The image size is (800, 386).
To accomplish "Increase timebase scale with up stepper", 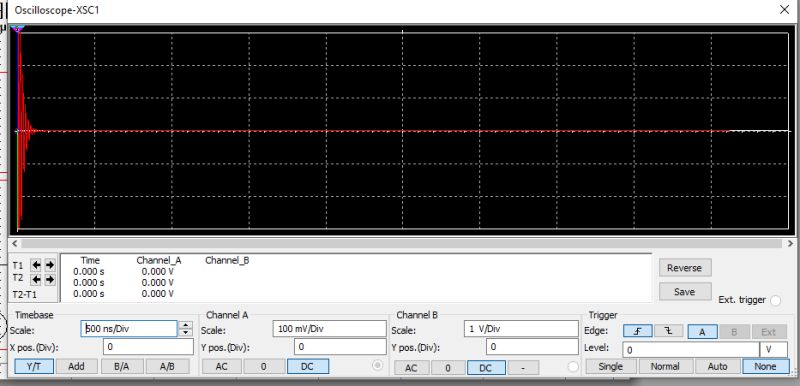I will 186,325.
